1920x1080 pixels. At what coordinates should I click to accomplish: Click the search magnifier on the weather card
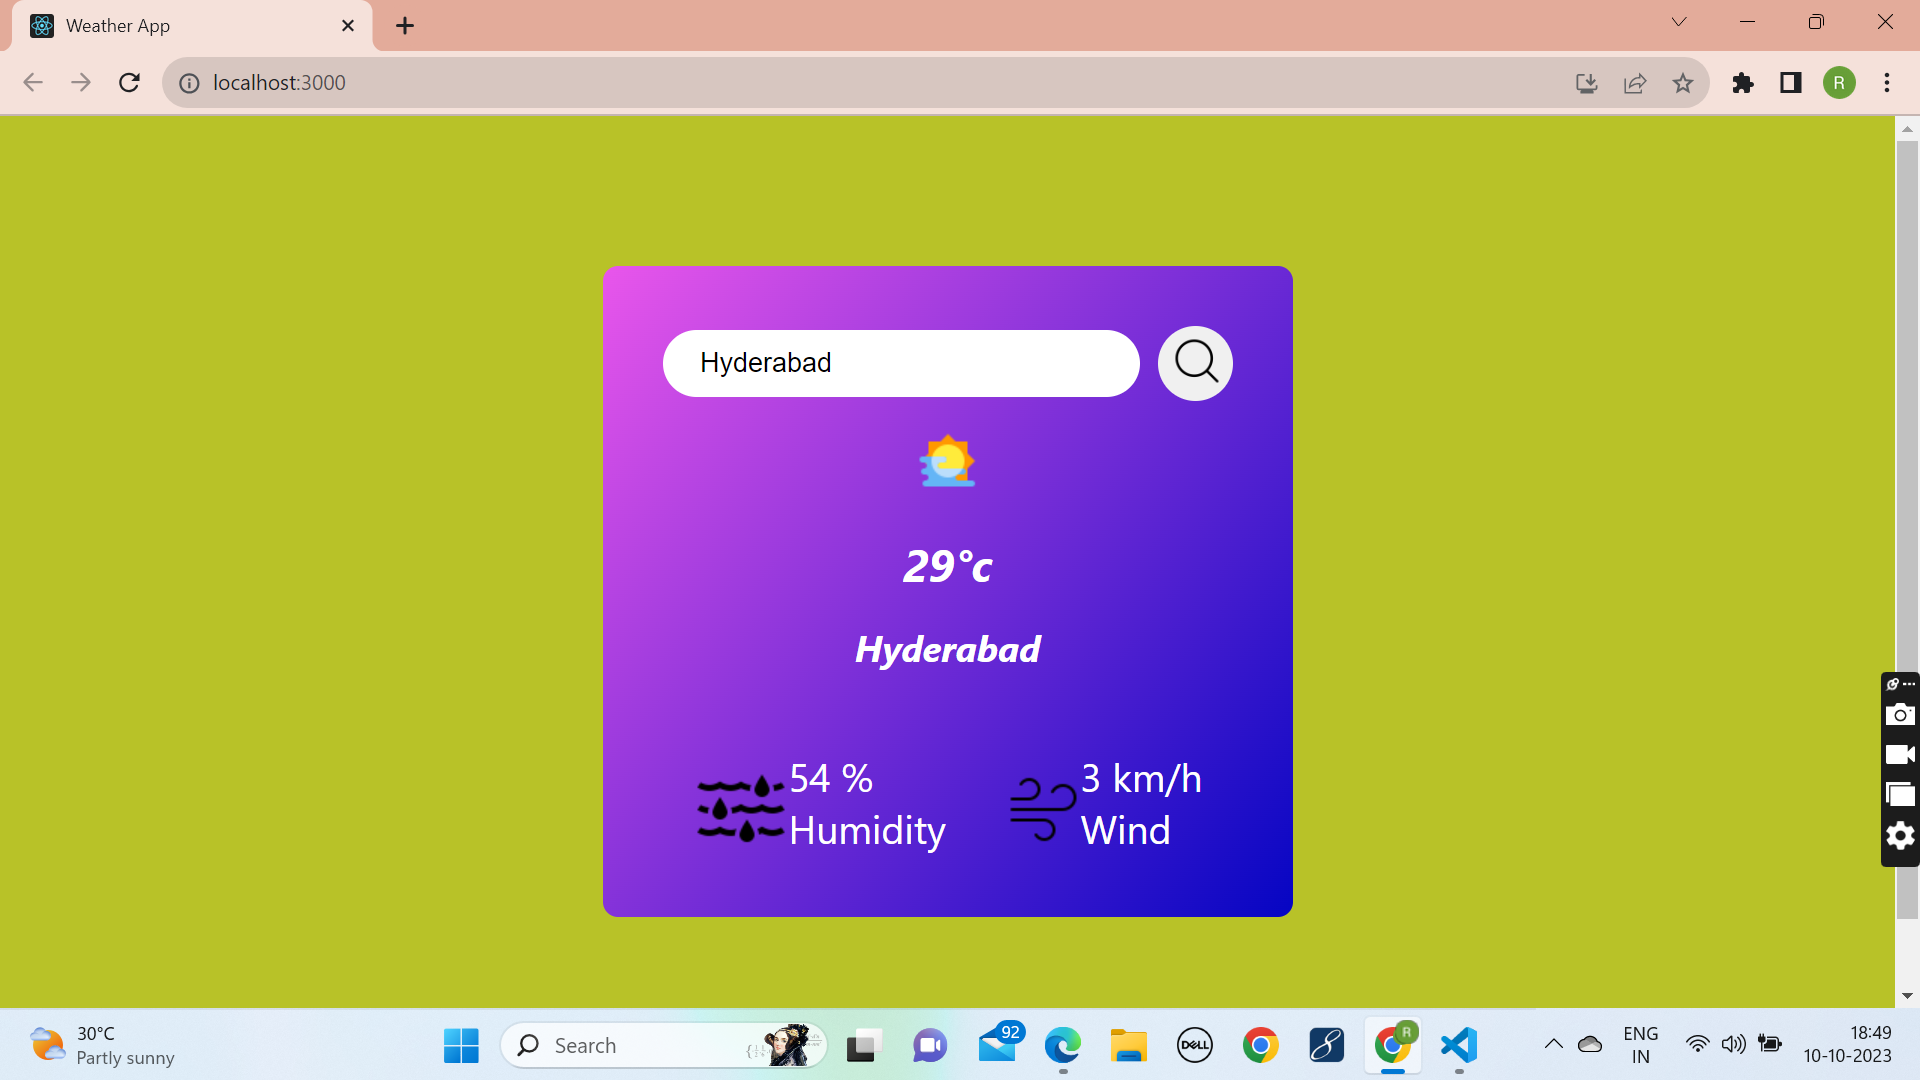(1194, 363)
